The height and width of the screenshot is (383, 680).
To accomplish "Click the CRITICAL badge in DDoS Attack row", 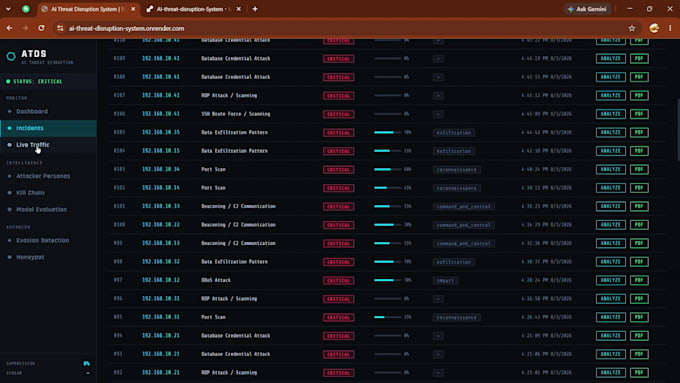I will 339,281.
